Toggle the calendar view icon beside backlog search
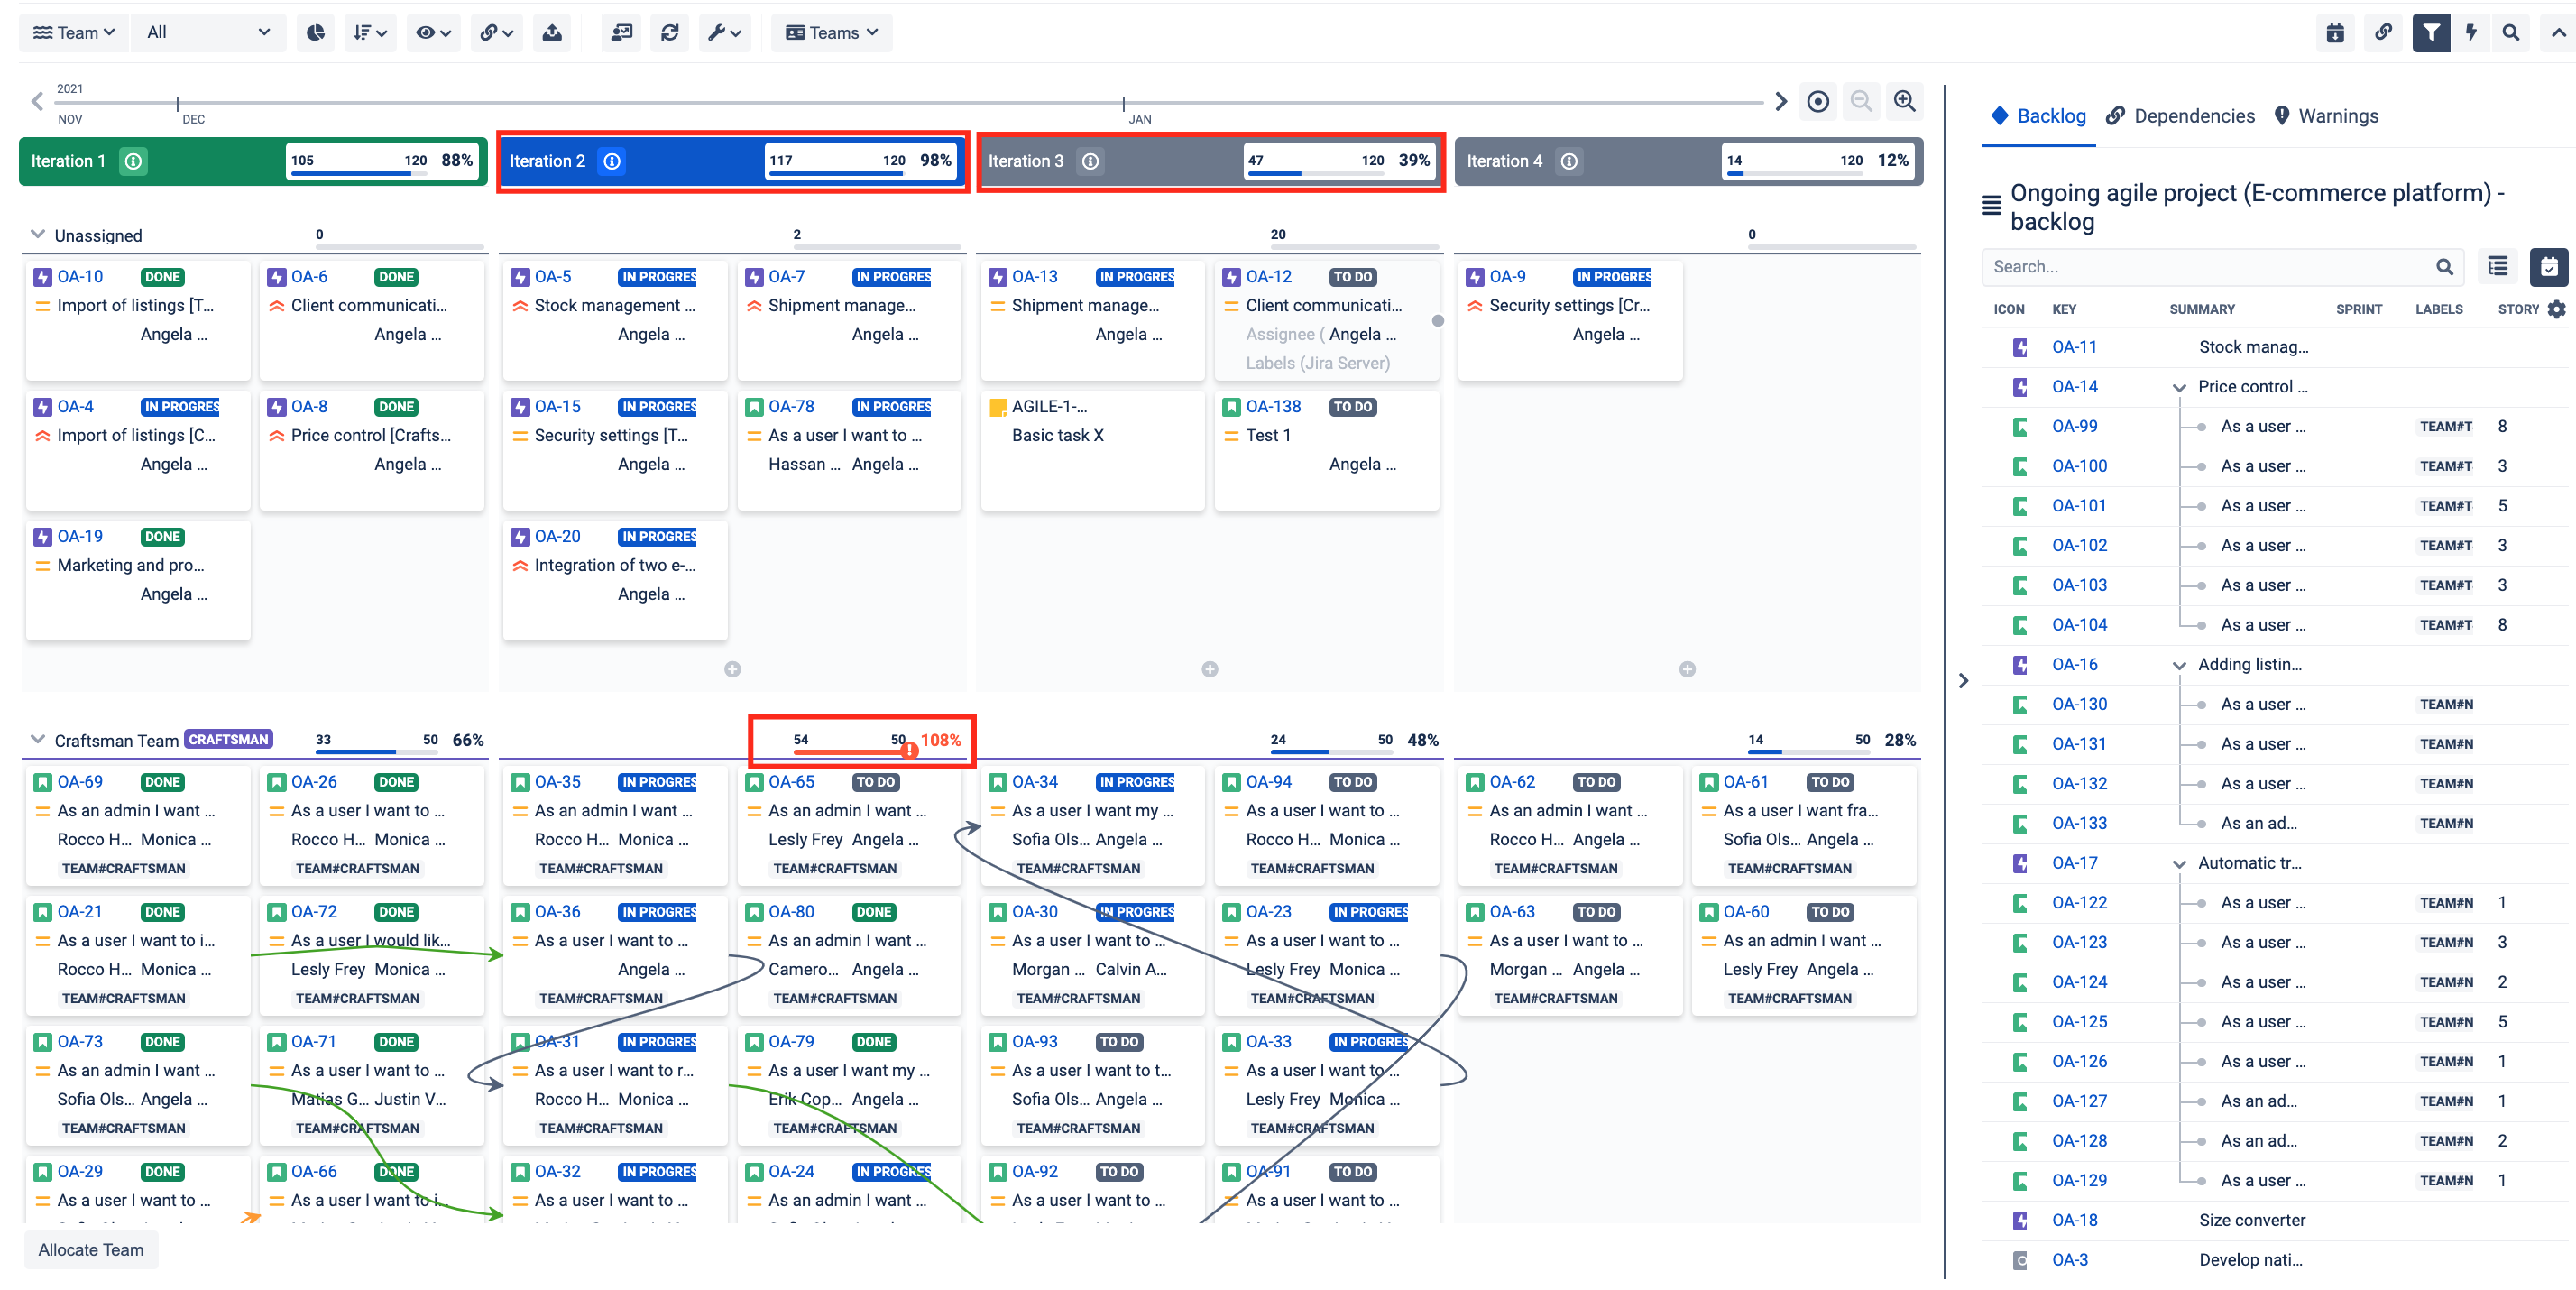The width and height of the screenshot is (2576, 1290). [x=2549, y=266]
